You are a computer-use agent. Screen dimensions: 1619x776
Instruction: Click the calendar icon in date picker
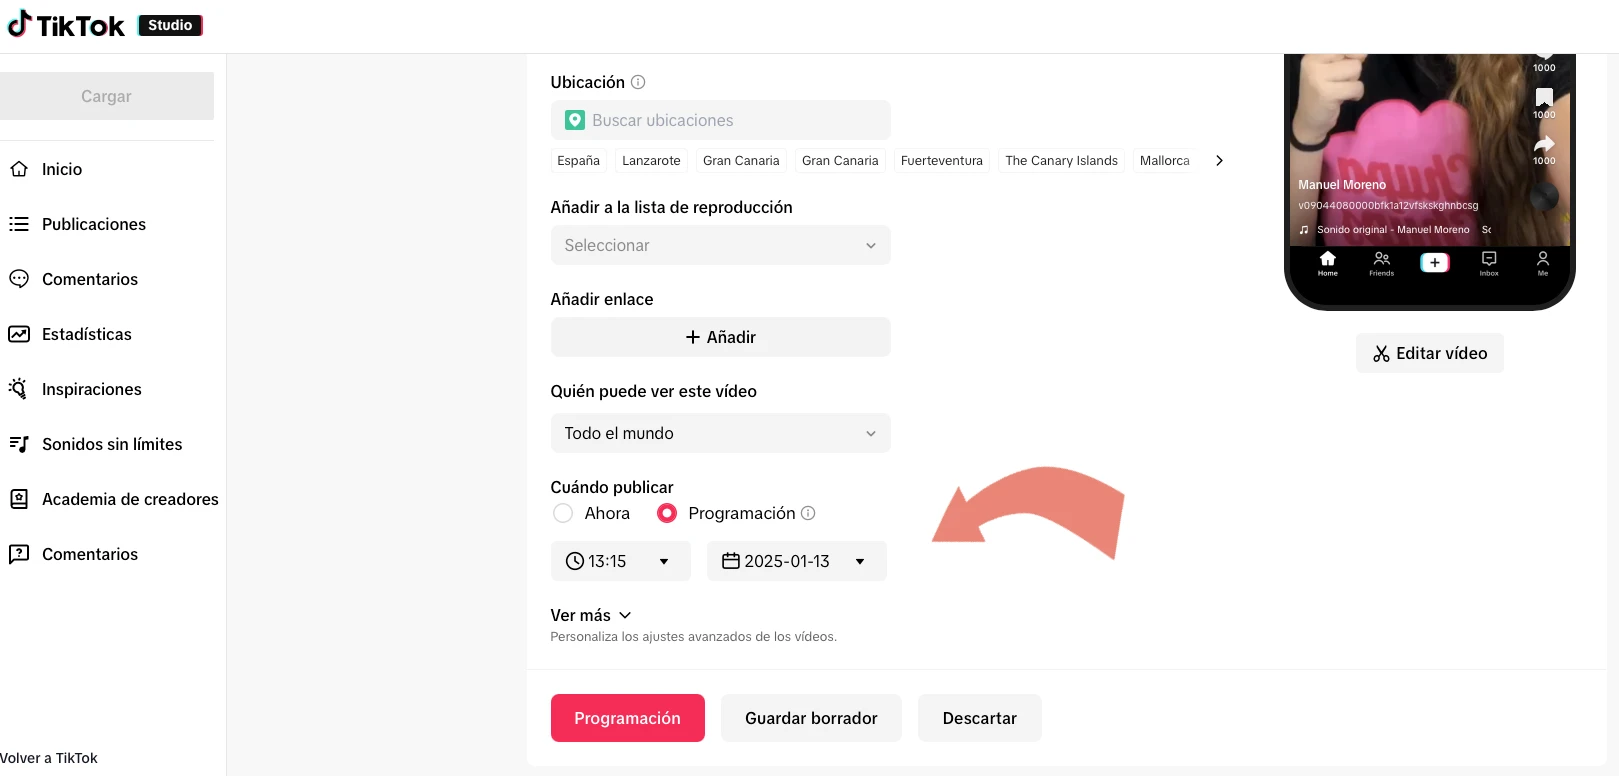coord(731,561)
